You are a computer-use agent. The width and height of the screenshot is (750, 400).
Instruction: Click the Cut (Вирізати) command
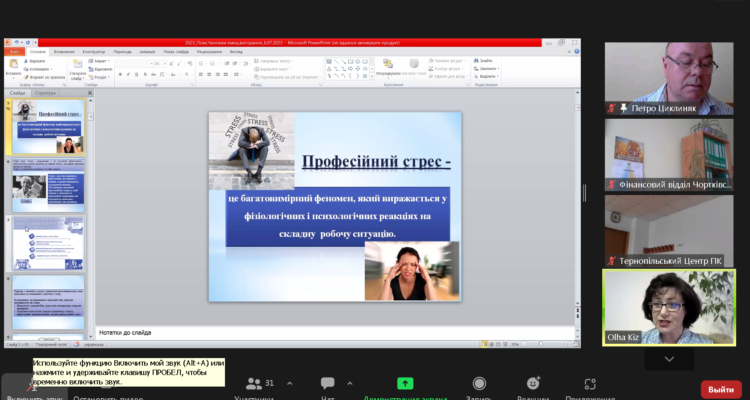coord(34,61)
